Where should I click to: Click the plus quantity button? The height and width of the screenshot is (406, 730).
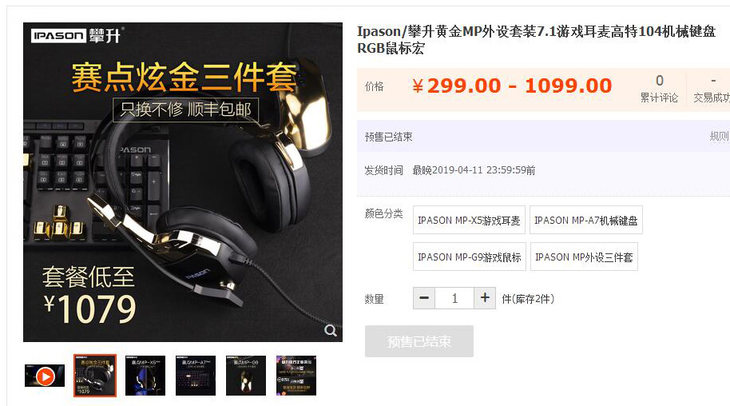485,298
